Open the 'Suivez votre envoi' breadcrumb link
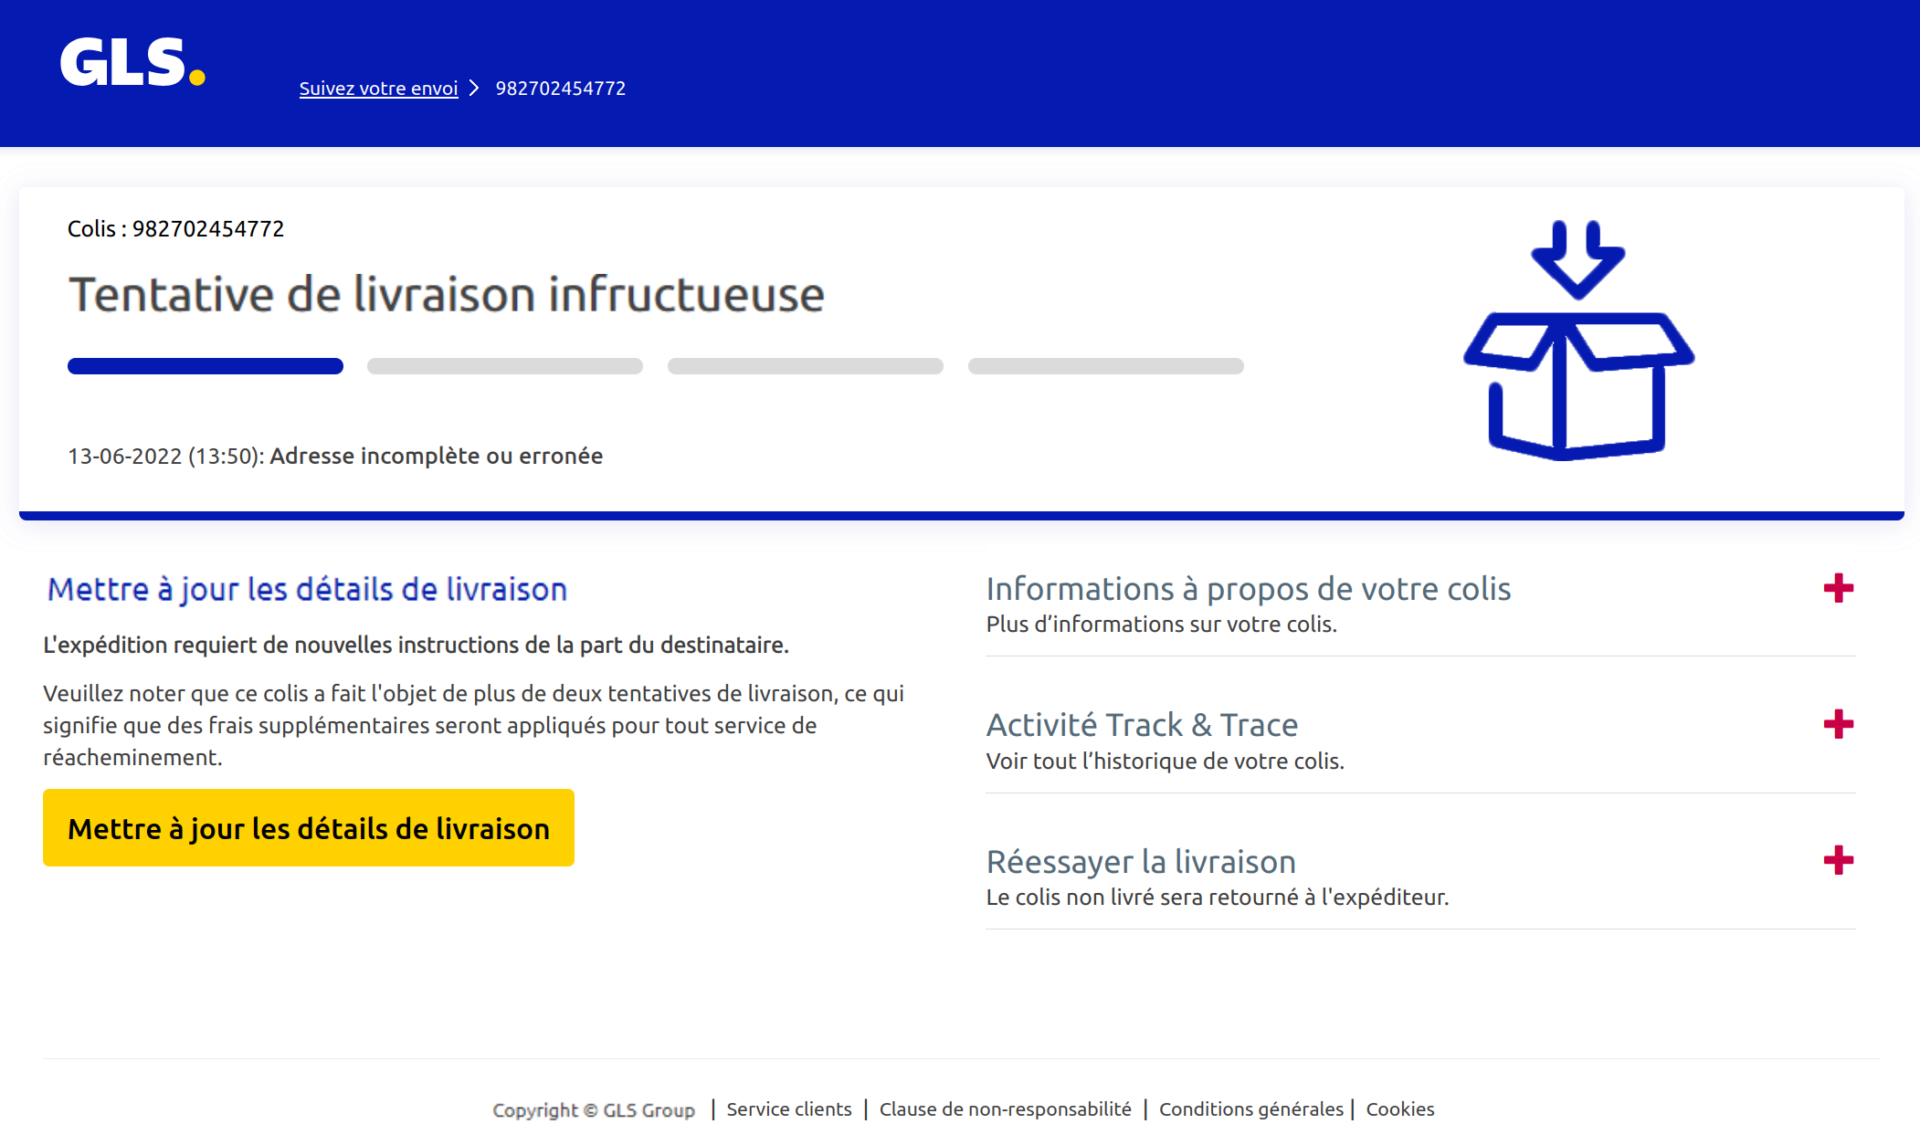This screenshot has width=1920, height=1145. (378, 88)
